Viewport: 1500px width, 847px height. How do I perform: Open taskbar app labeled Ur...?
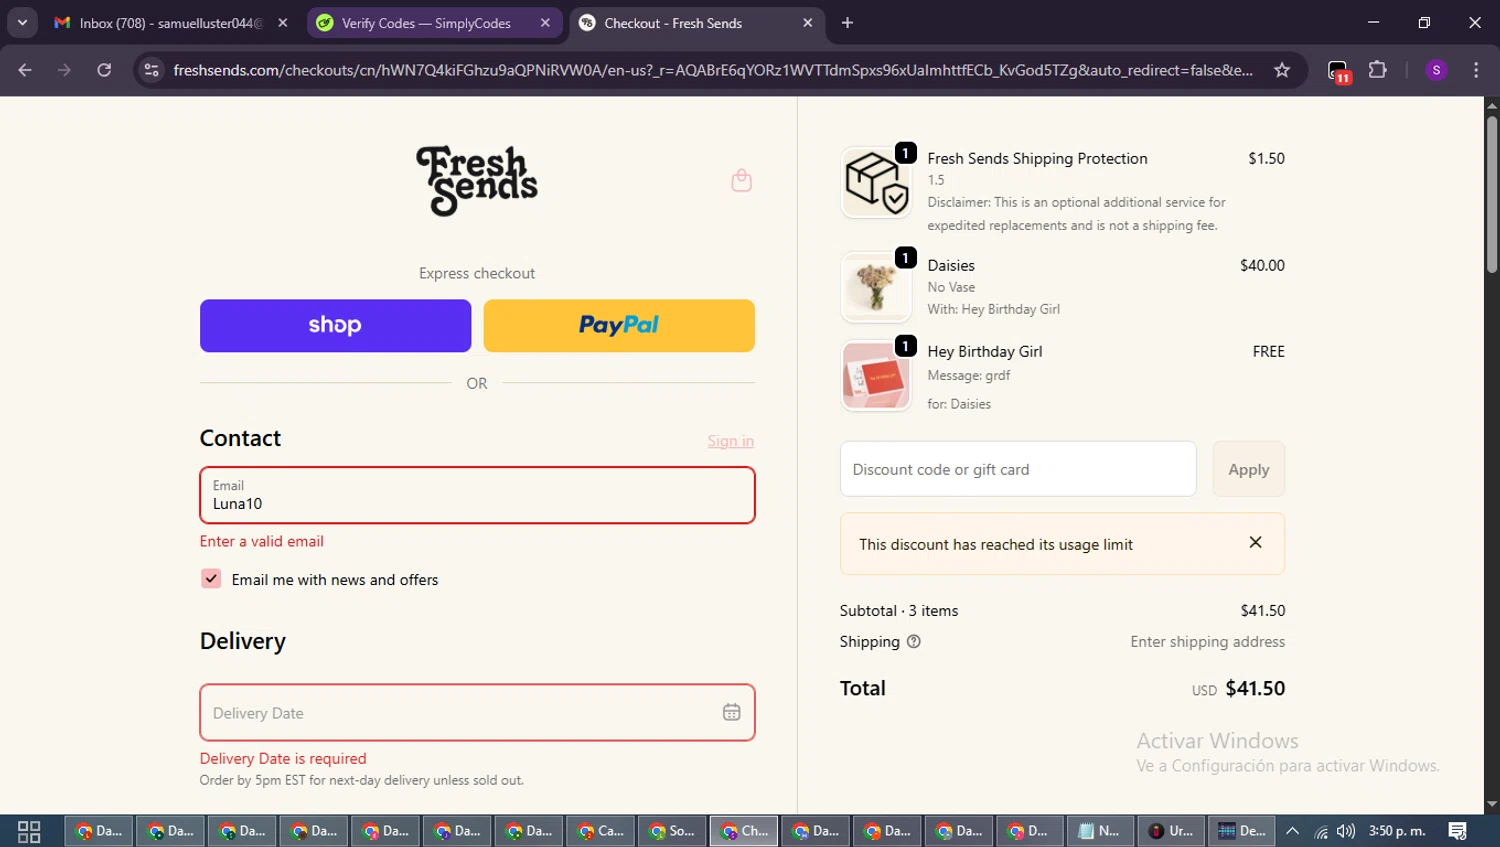1171,831
